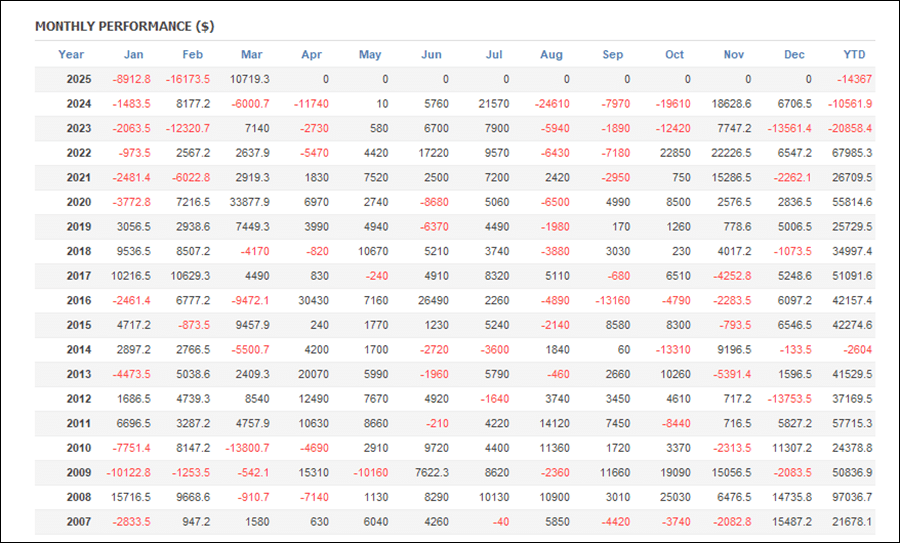This screenshot has height=543, width=900.
Task: Click 2007 December value 15487.2
Action: click(x=792, y=522)
